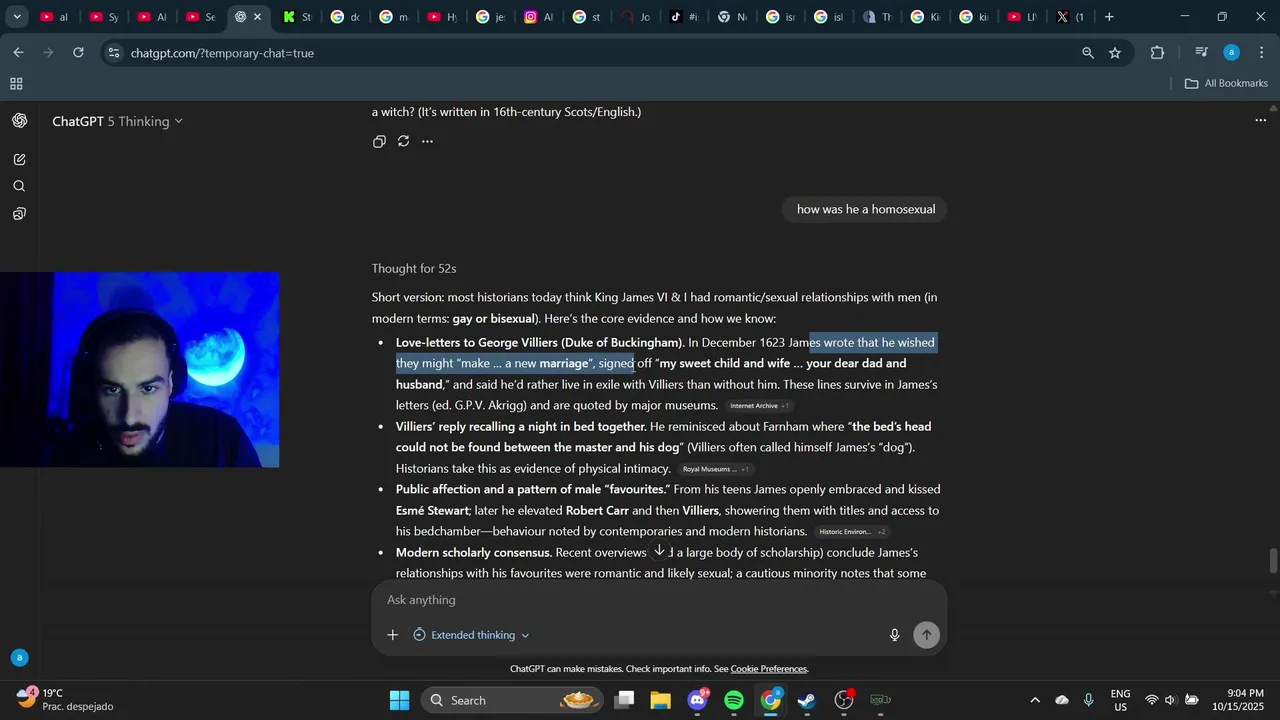Reload the page in browser toolbar

78,52
